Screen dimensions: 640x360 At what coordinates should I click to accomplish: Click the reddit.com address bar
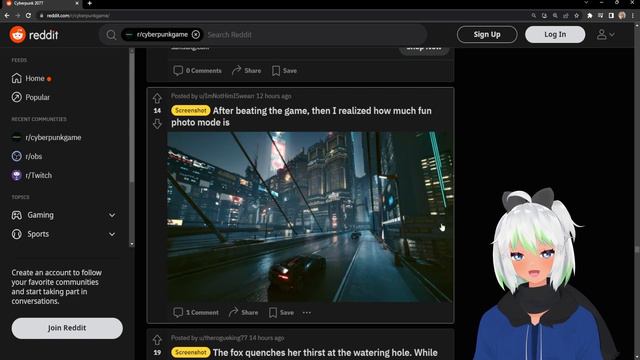[282, 16]
